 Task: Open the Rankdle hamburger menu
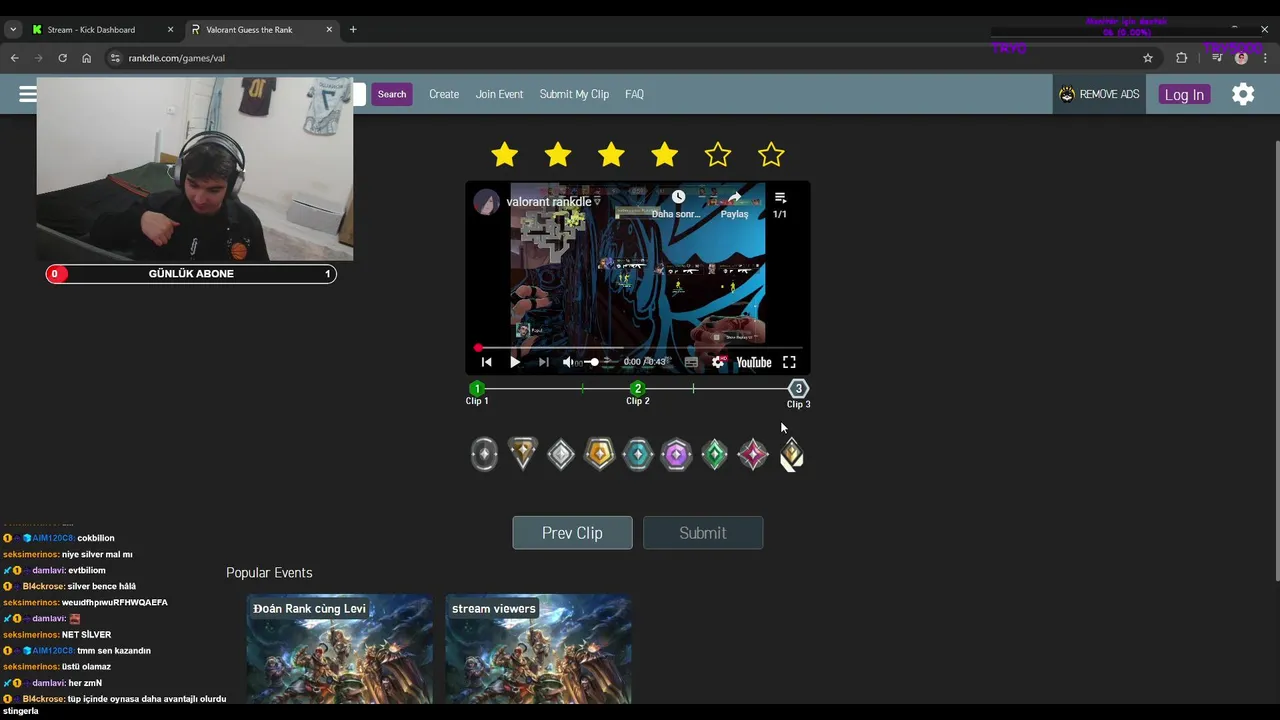click(x=27, y=94)
